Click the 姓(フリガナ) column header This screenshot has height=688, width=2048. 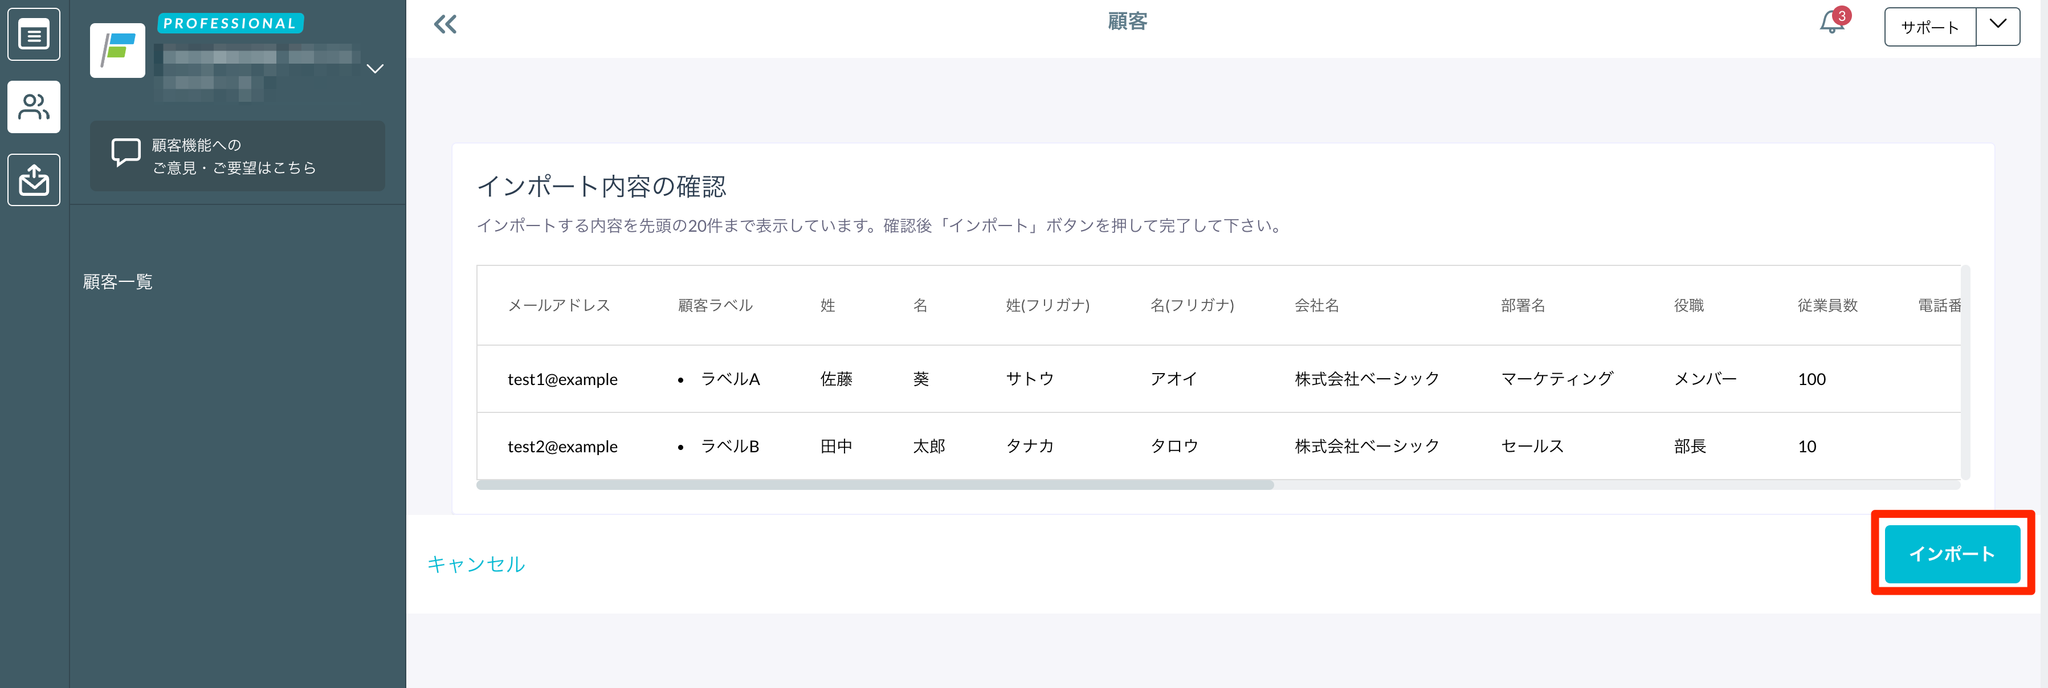pyautogui.click(x=1048, y=306)
